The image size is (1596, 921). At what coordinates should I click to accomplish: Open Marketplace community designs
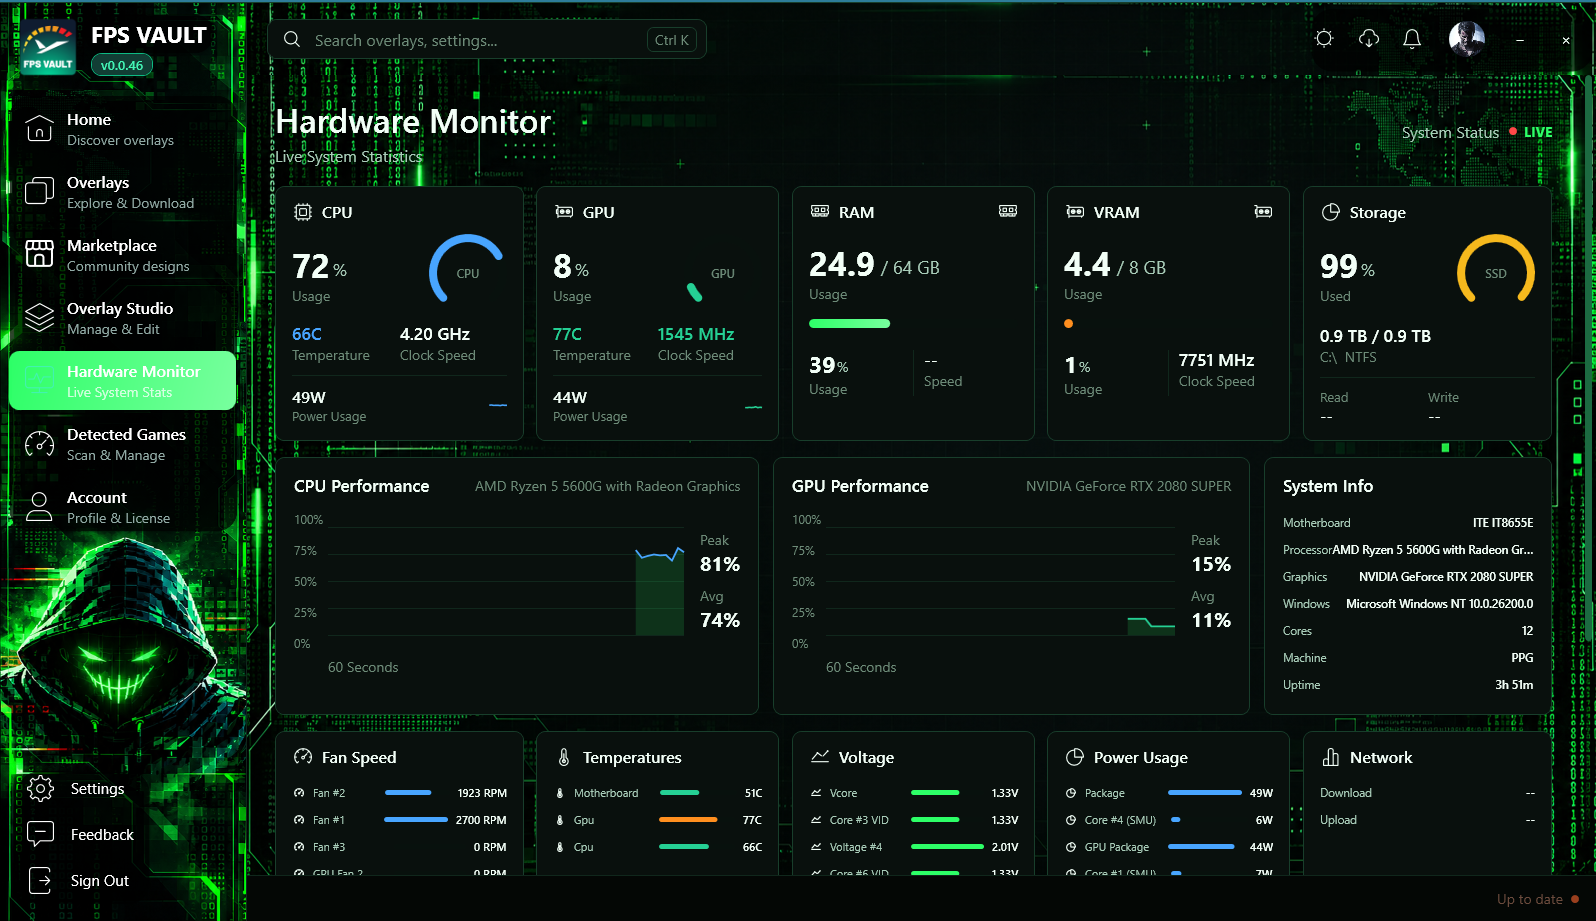pyautogui.click(x=122, y=255)
